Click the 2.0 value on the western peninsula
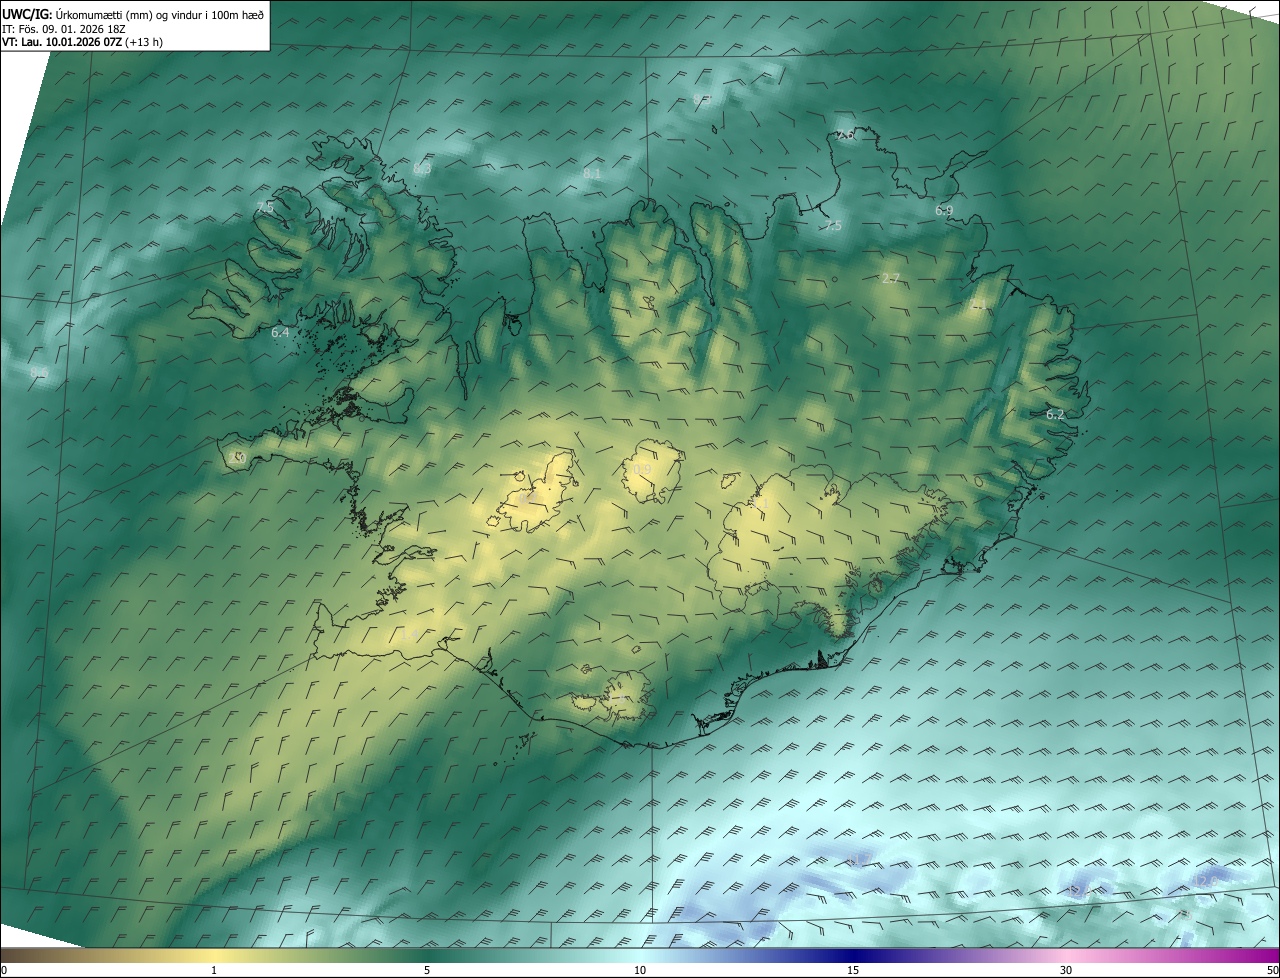This screenshot has height=978, width=1280. (238, 457)
